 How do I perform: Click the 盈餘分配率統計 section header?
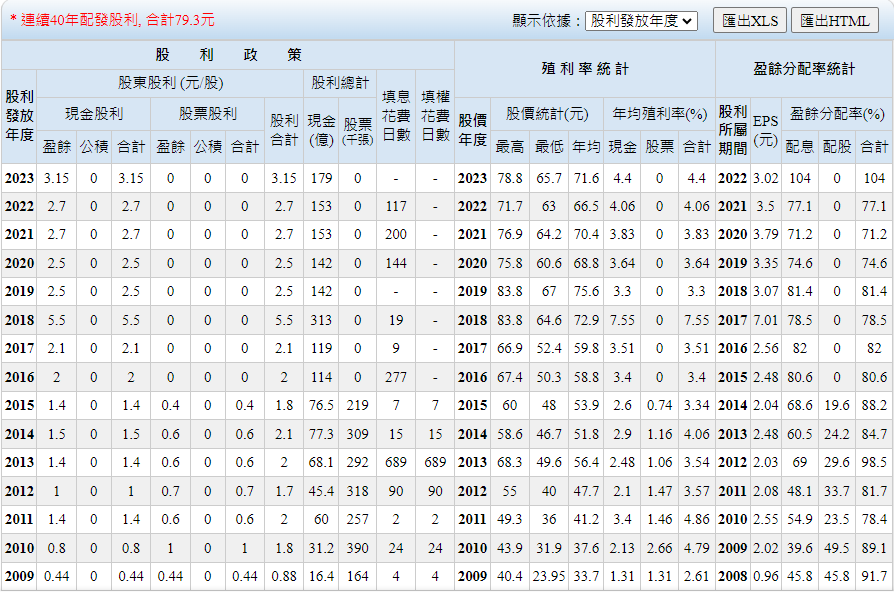(x=804, y=69)
